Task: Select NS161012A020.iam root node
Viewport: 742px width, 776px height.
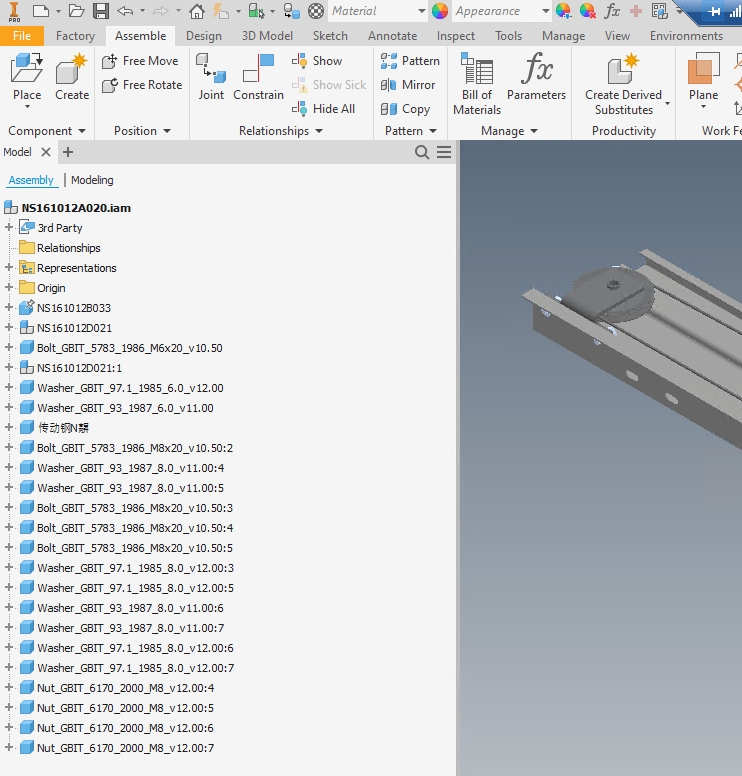Action: 76,208
